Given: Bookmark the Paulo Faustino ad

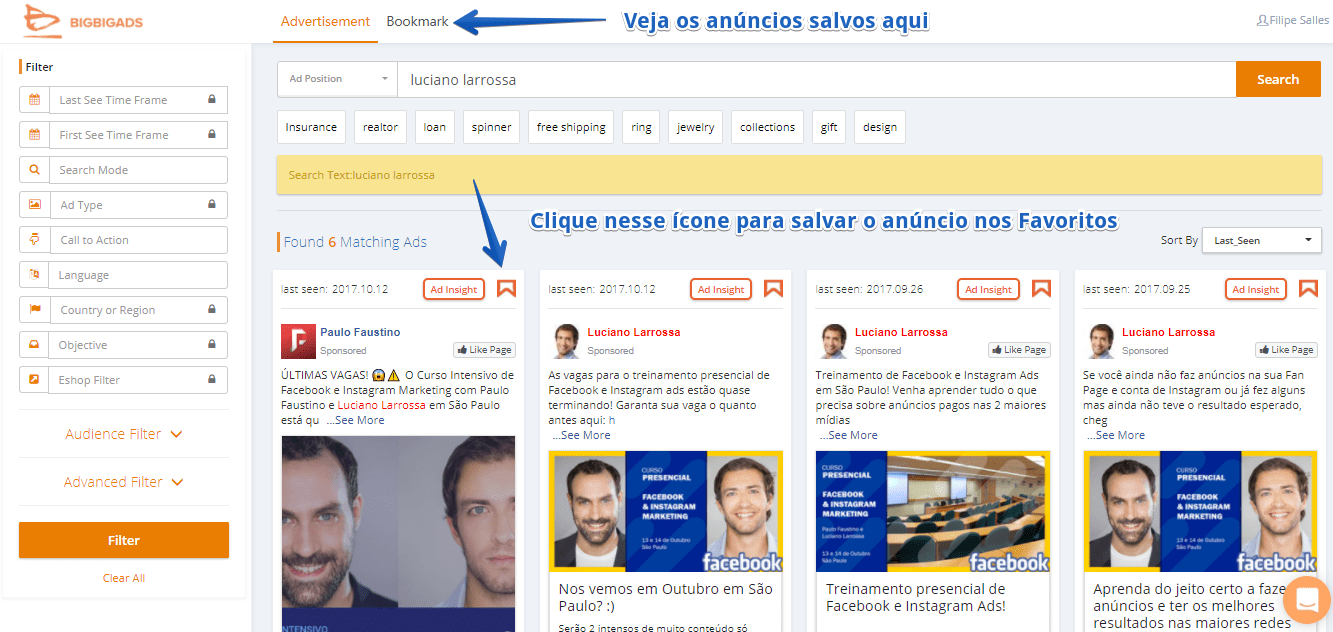Looking at the screenshot, I should (506, 289).
